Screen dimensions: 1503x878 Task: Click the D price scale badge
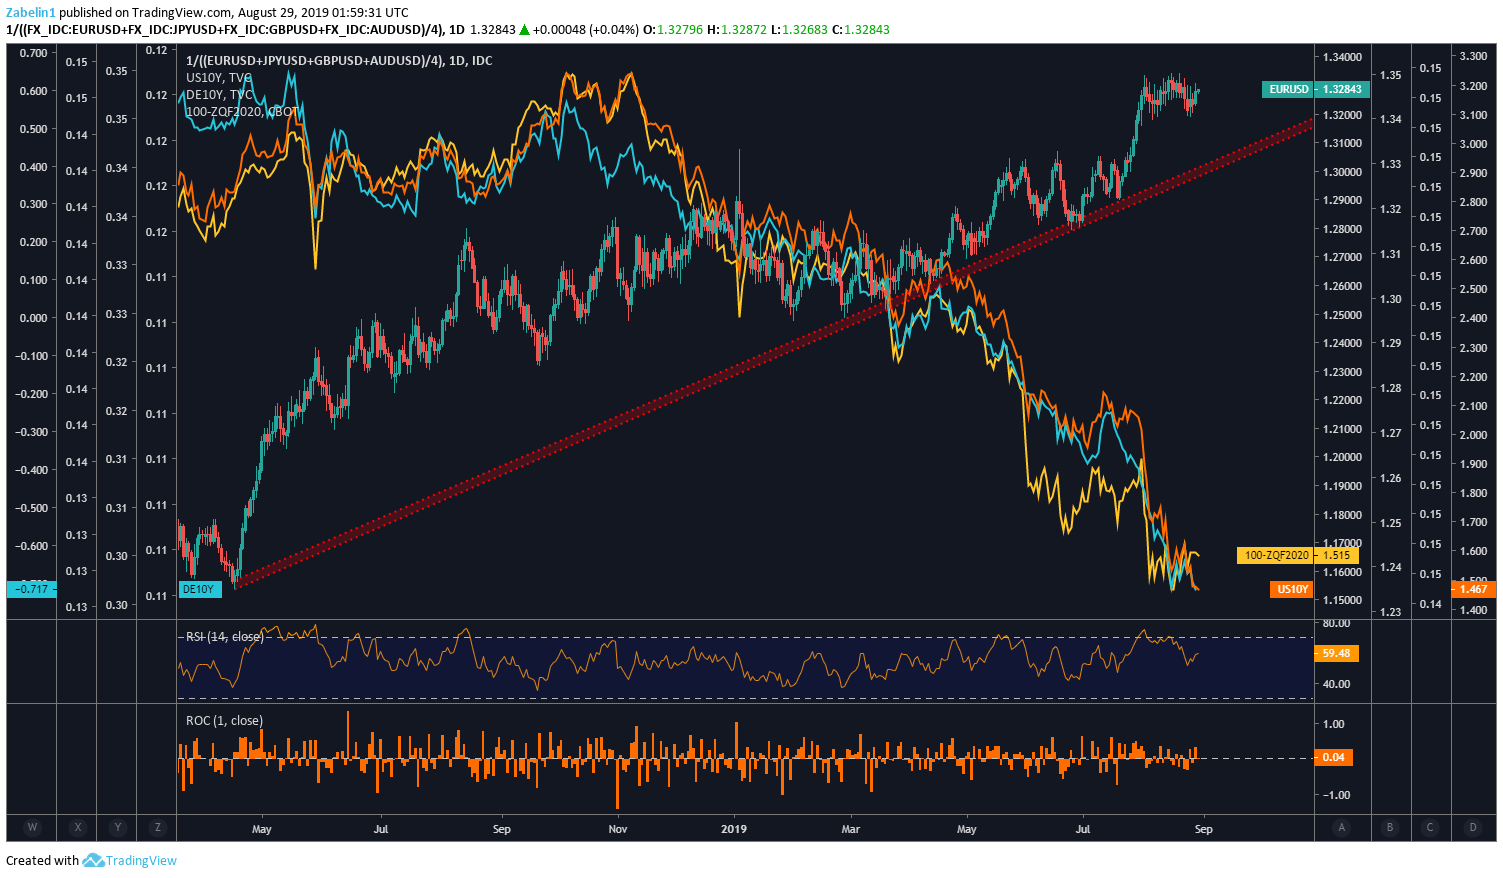click(1473, 827)
